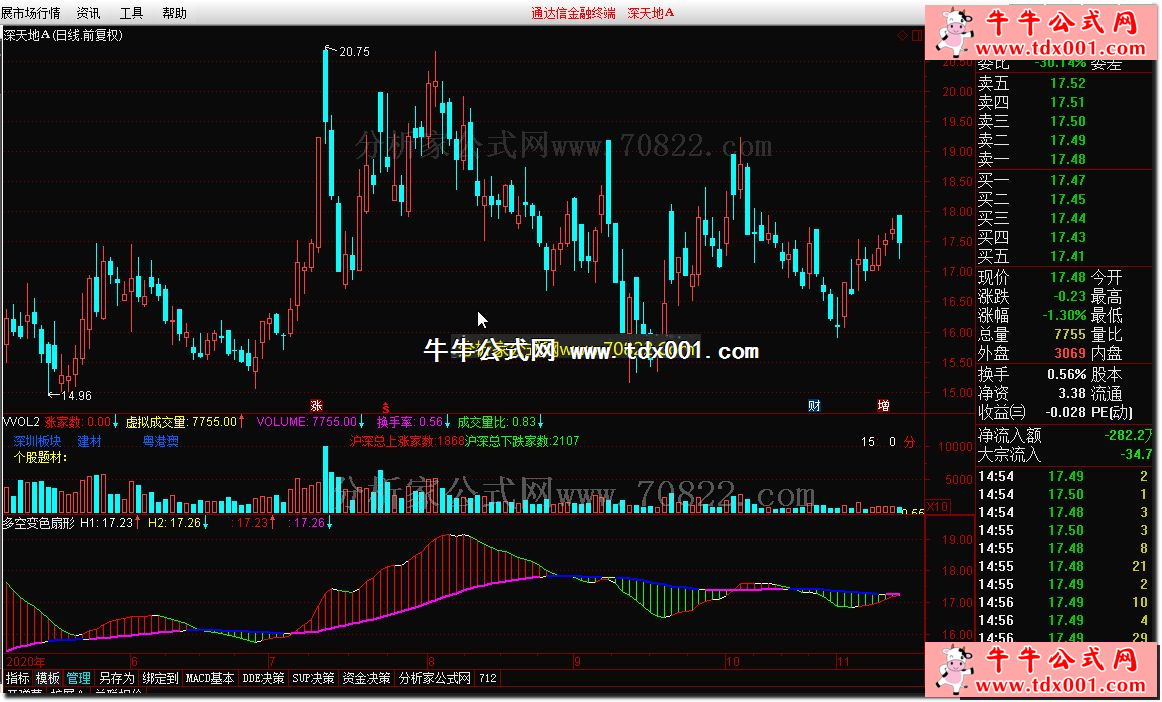Screen dimensions: 1162x702
Task: Click the 深圳板块 sector link
Action: click(x=37, y=442)
